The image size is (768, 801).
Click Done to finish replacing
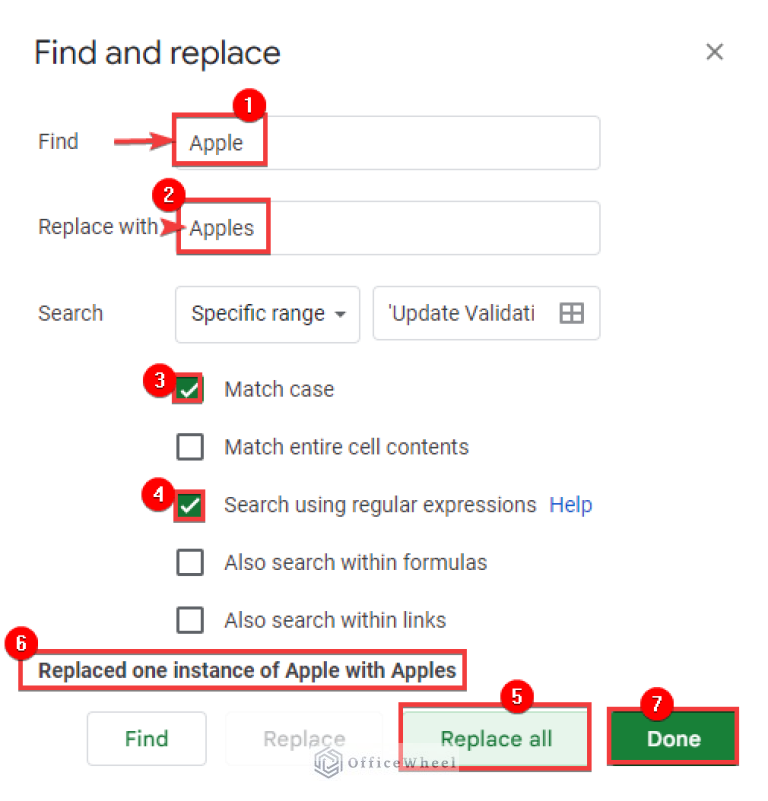click(x=672, y=737)
